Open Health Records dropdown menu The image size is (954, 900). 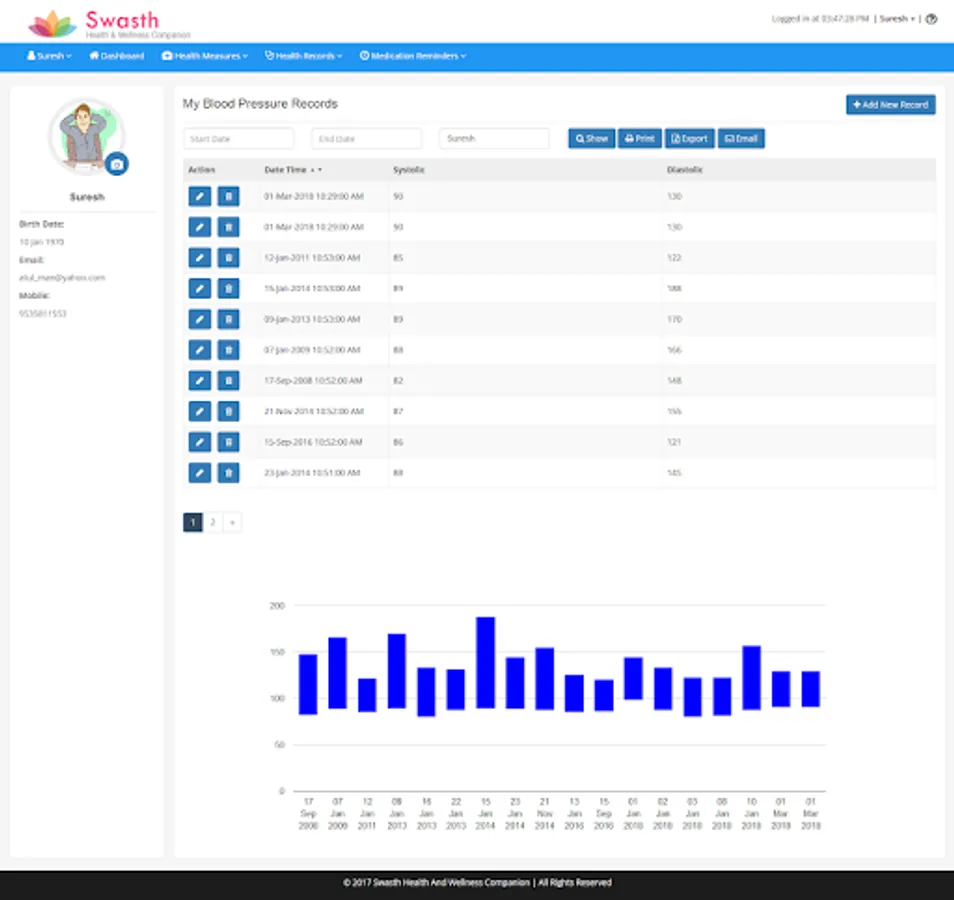point(304,56)
